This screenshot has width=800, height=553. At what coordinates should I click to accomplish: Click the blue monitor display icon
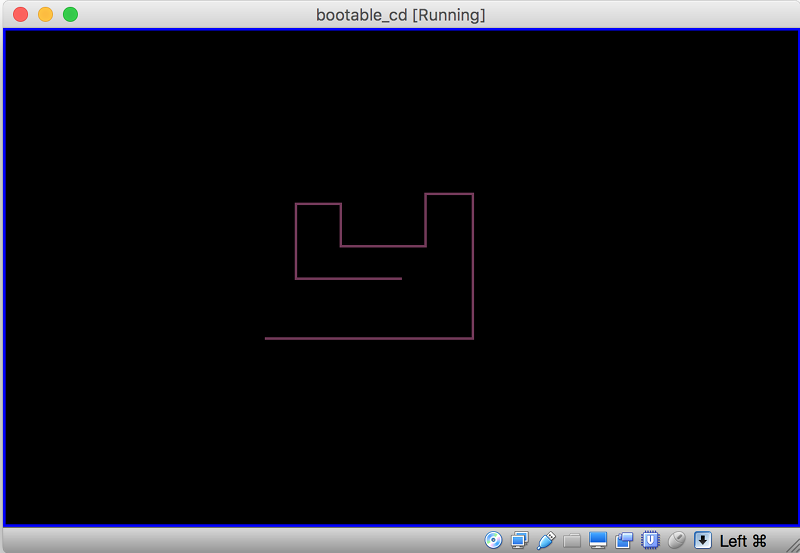tap(598, 541)
